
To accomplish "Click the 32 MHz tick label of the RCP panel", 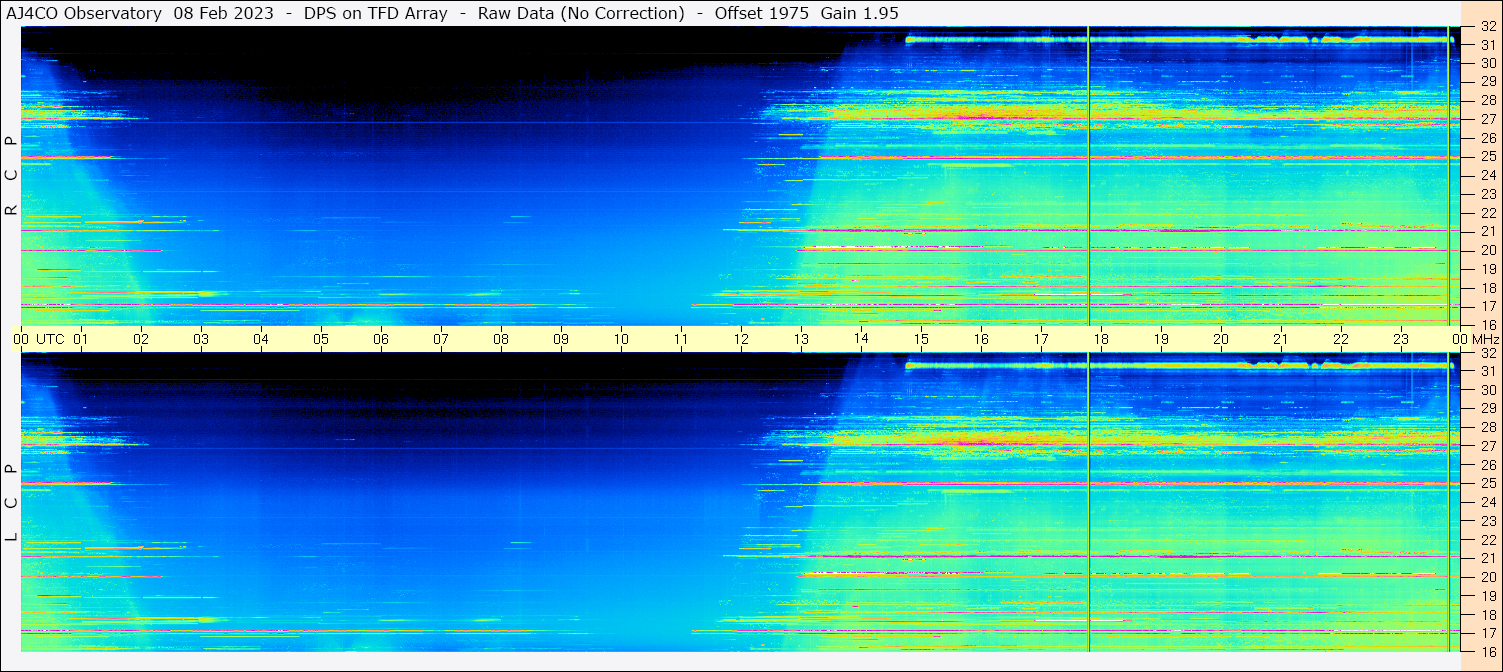I will (x=1487, y=27).
